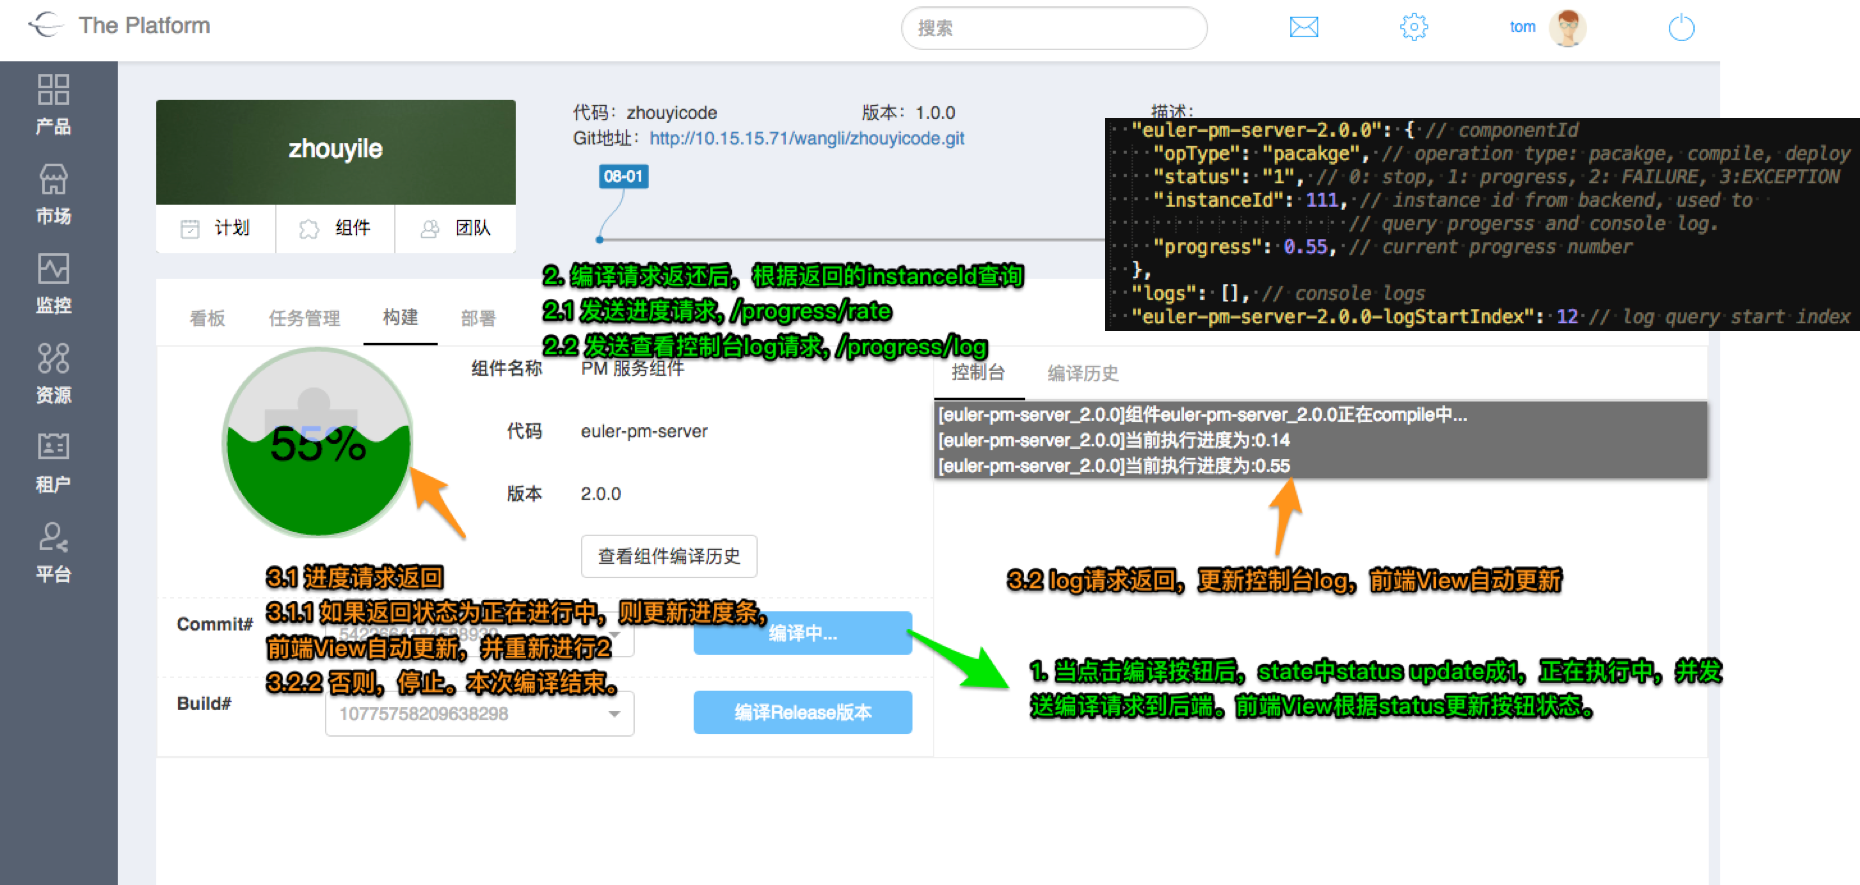Switch to the 编译历史 tab
Image resolution: width=1860 pixels, height=885 pixels.
(1083, 373)
